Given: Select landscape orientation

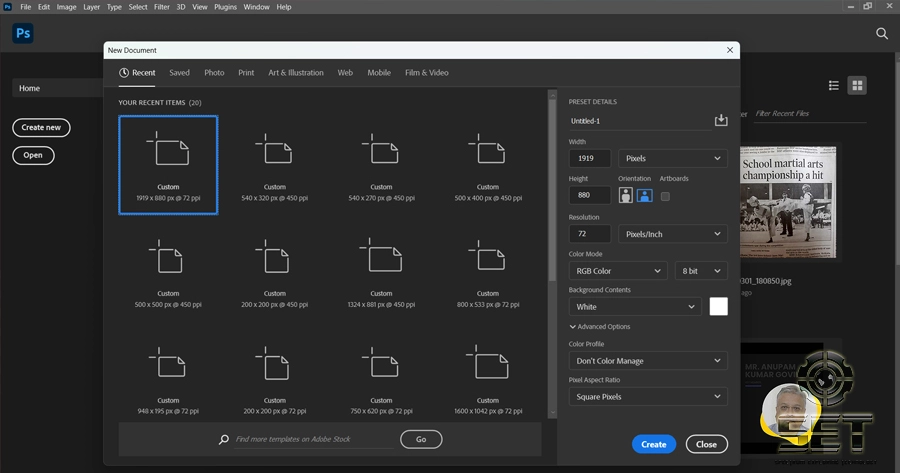Looking at the screenshot, I should click(645, 195).
